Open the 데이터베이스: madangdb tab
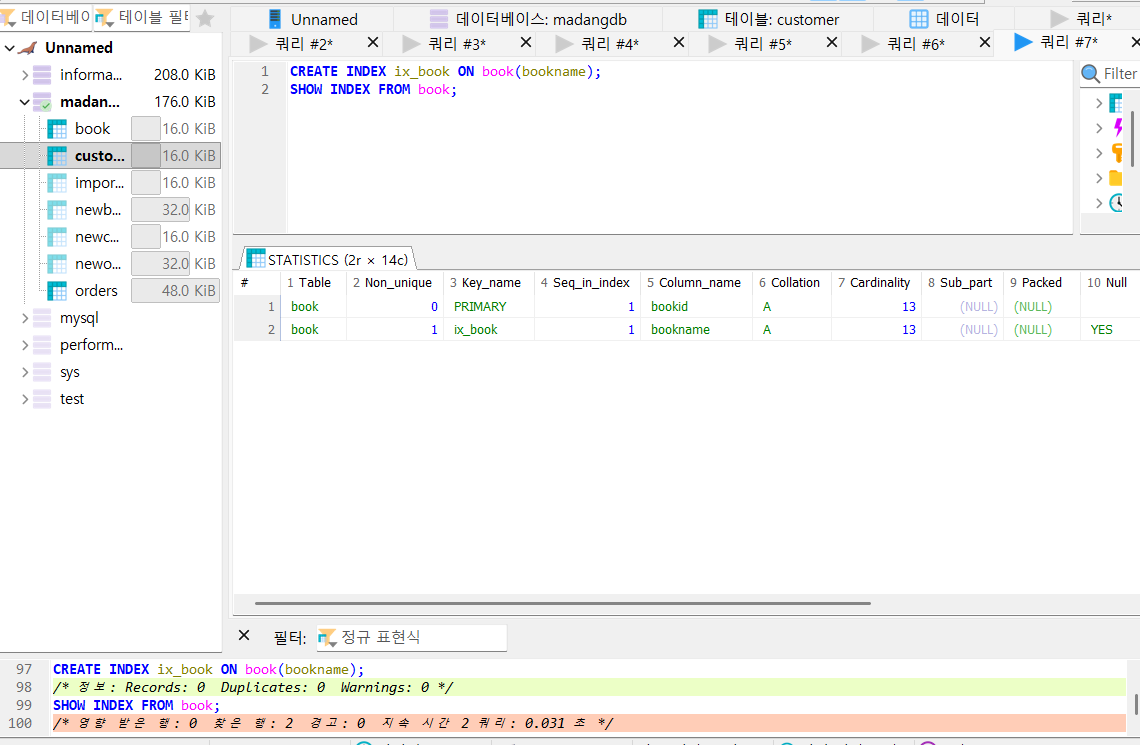 528,19
